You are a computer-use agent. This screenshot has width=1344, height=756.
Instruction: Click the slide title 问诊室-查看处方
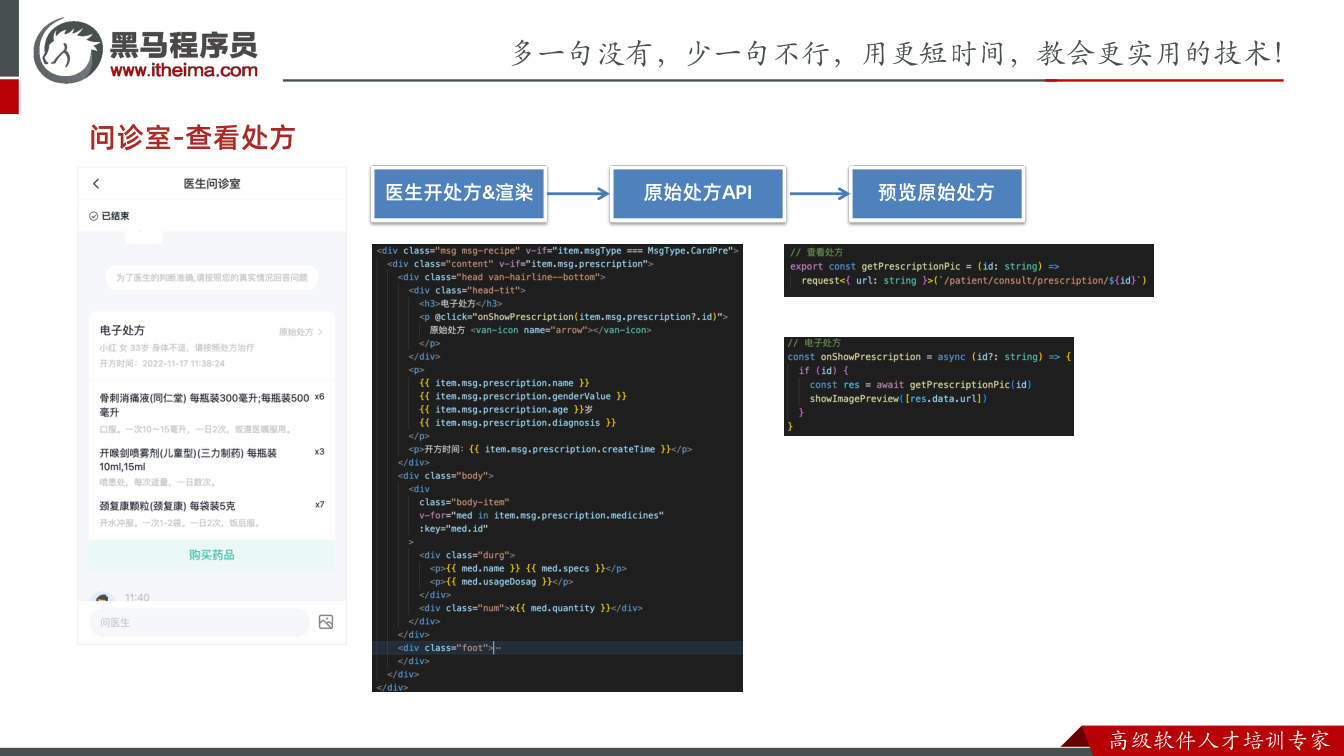192,138
